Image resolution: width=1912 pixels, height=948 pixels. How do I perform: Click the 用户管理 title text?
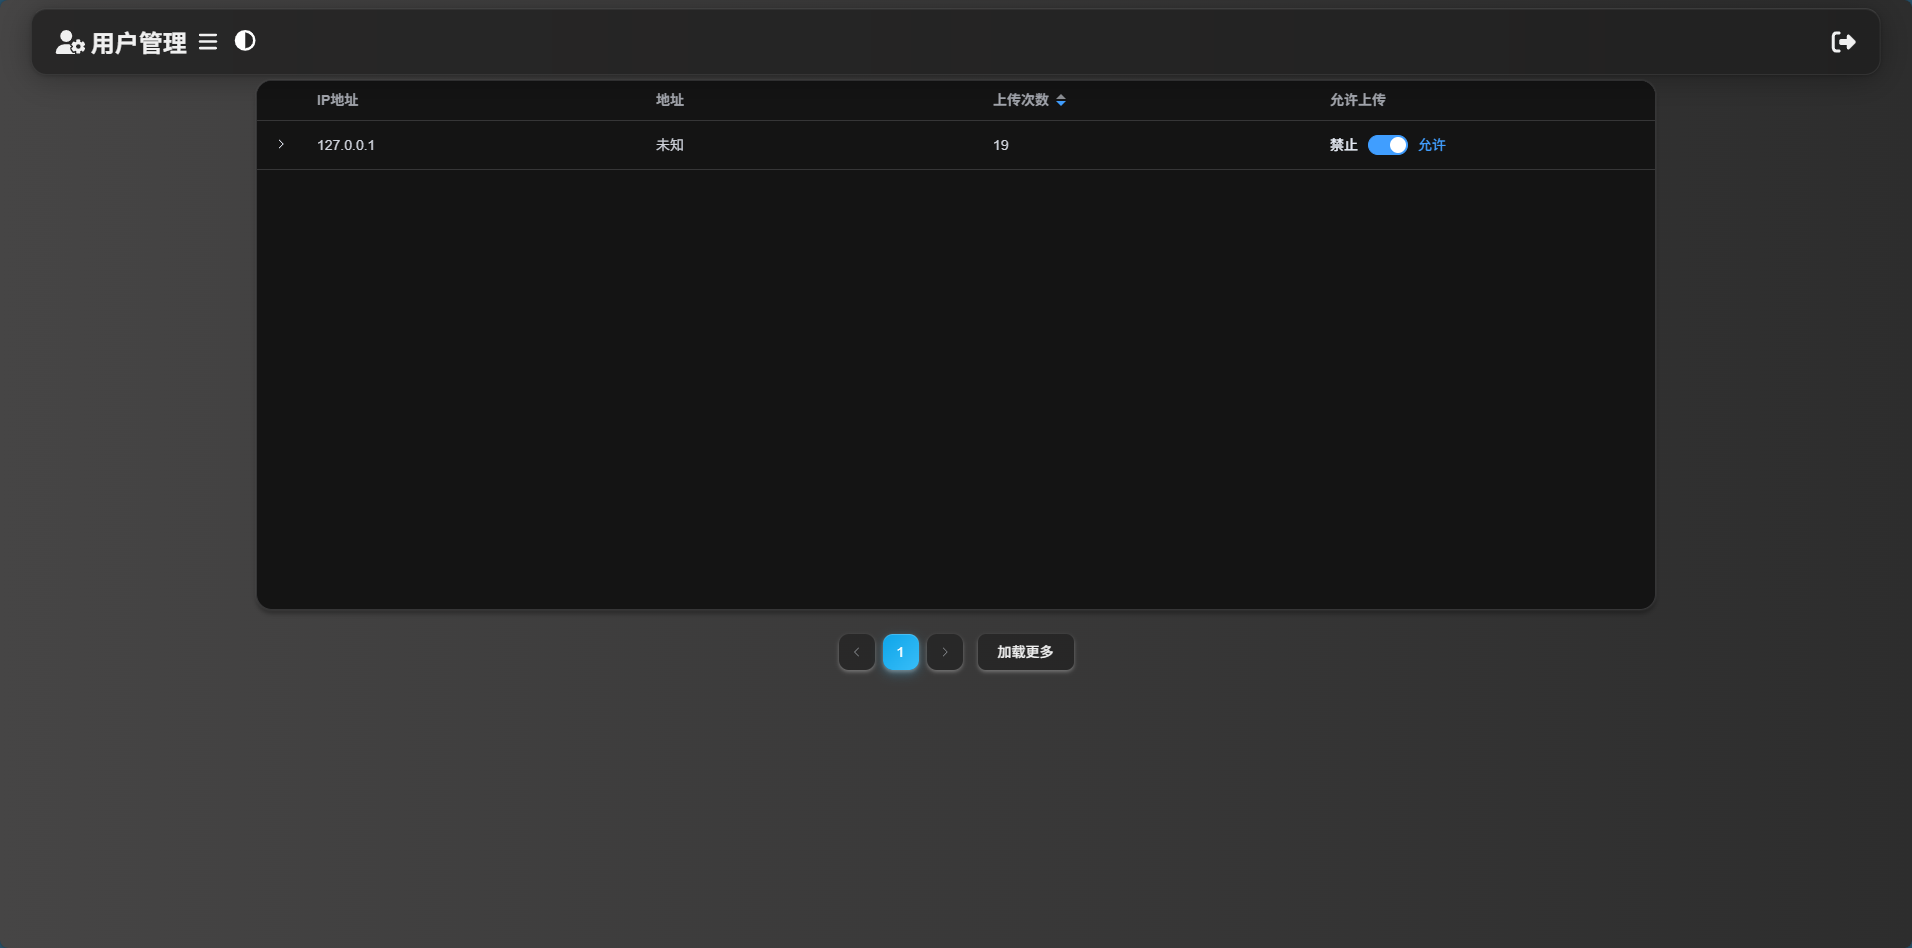pyautogui.click(x=139, y=43)
